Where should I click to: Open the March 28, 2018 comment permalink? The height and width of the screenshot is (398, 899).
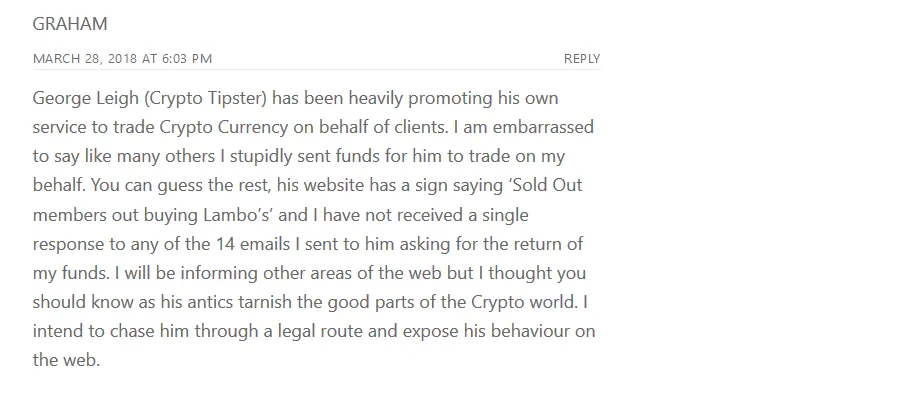[123, 58]
